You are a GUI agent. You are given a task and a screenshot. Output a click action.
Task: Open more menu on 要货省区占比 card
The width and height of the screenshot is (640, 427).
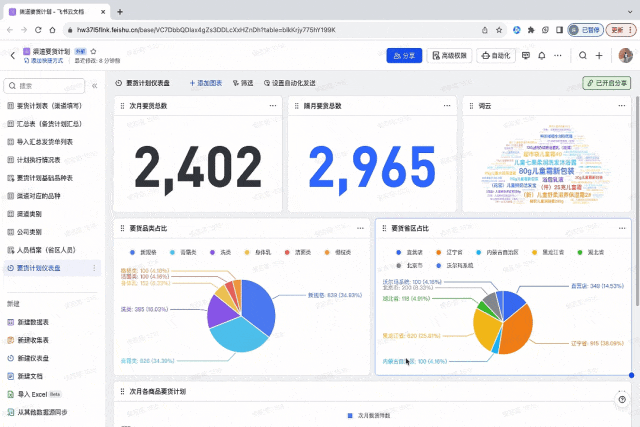click(622, 228)
